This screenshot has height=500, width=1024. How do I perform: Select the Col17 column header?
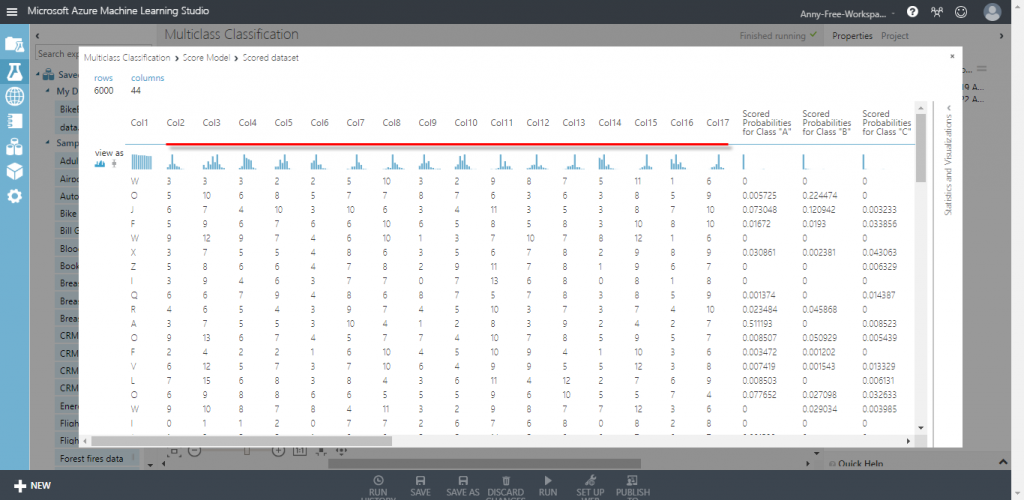pyautogui.click(x=718, y=123)
